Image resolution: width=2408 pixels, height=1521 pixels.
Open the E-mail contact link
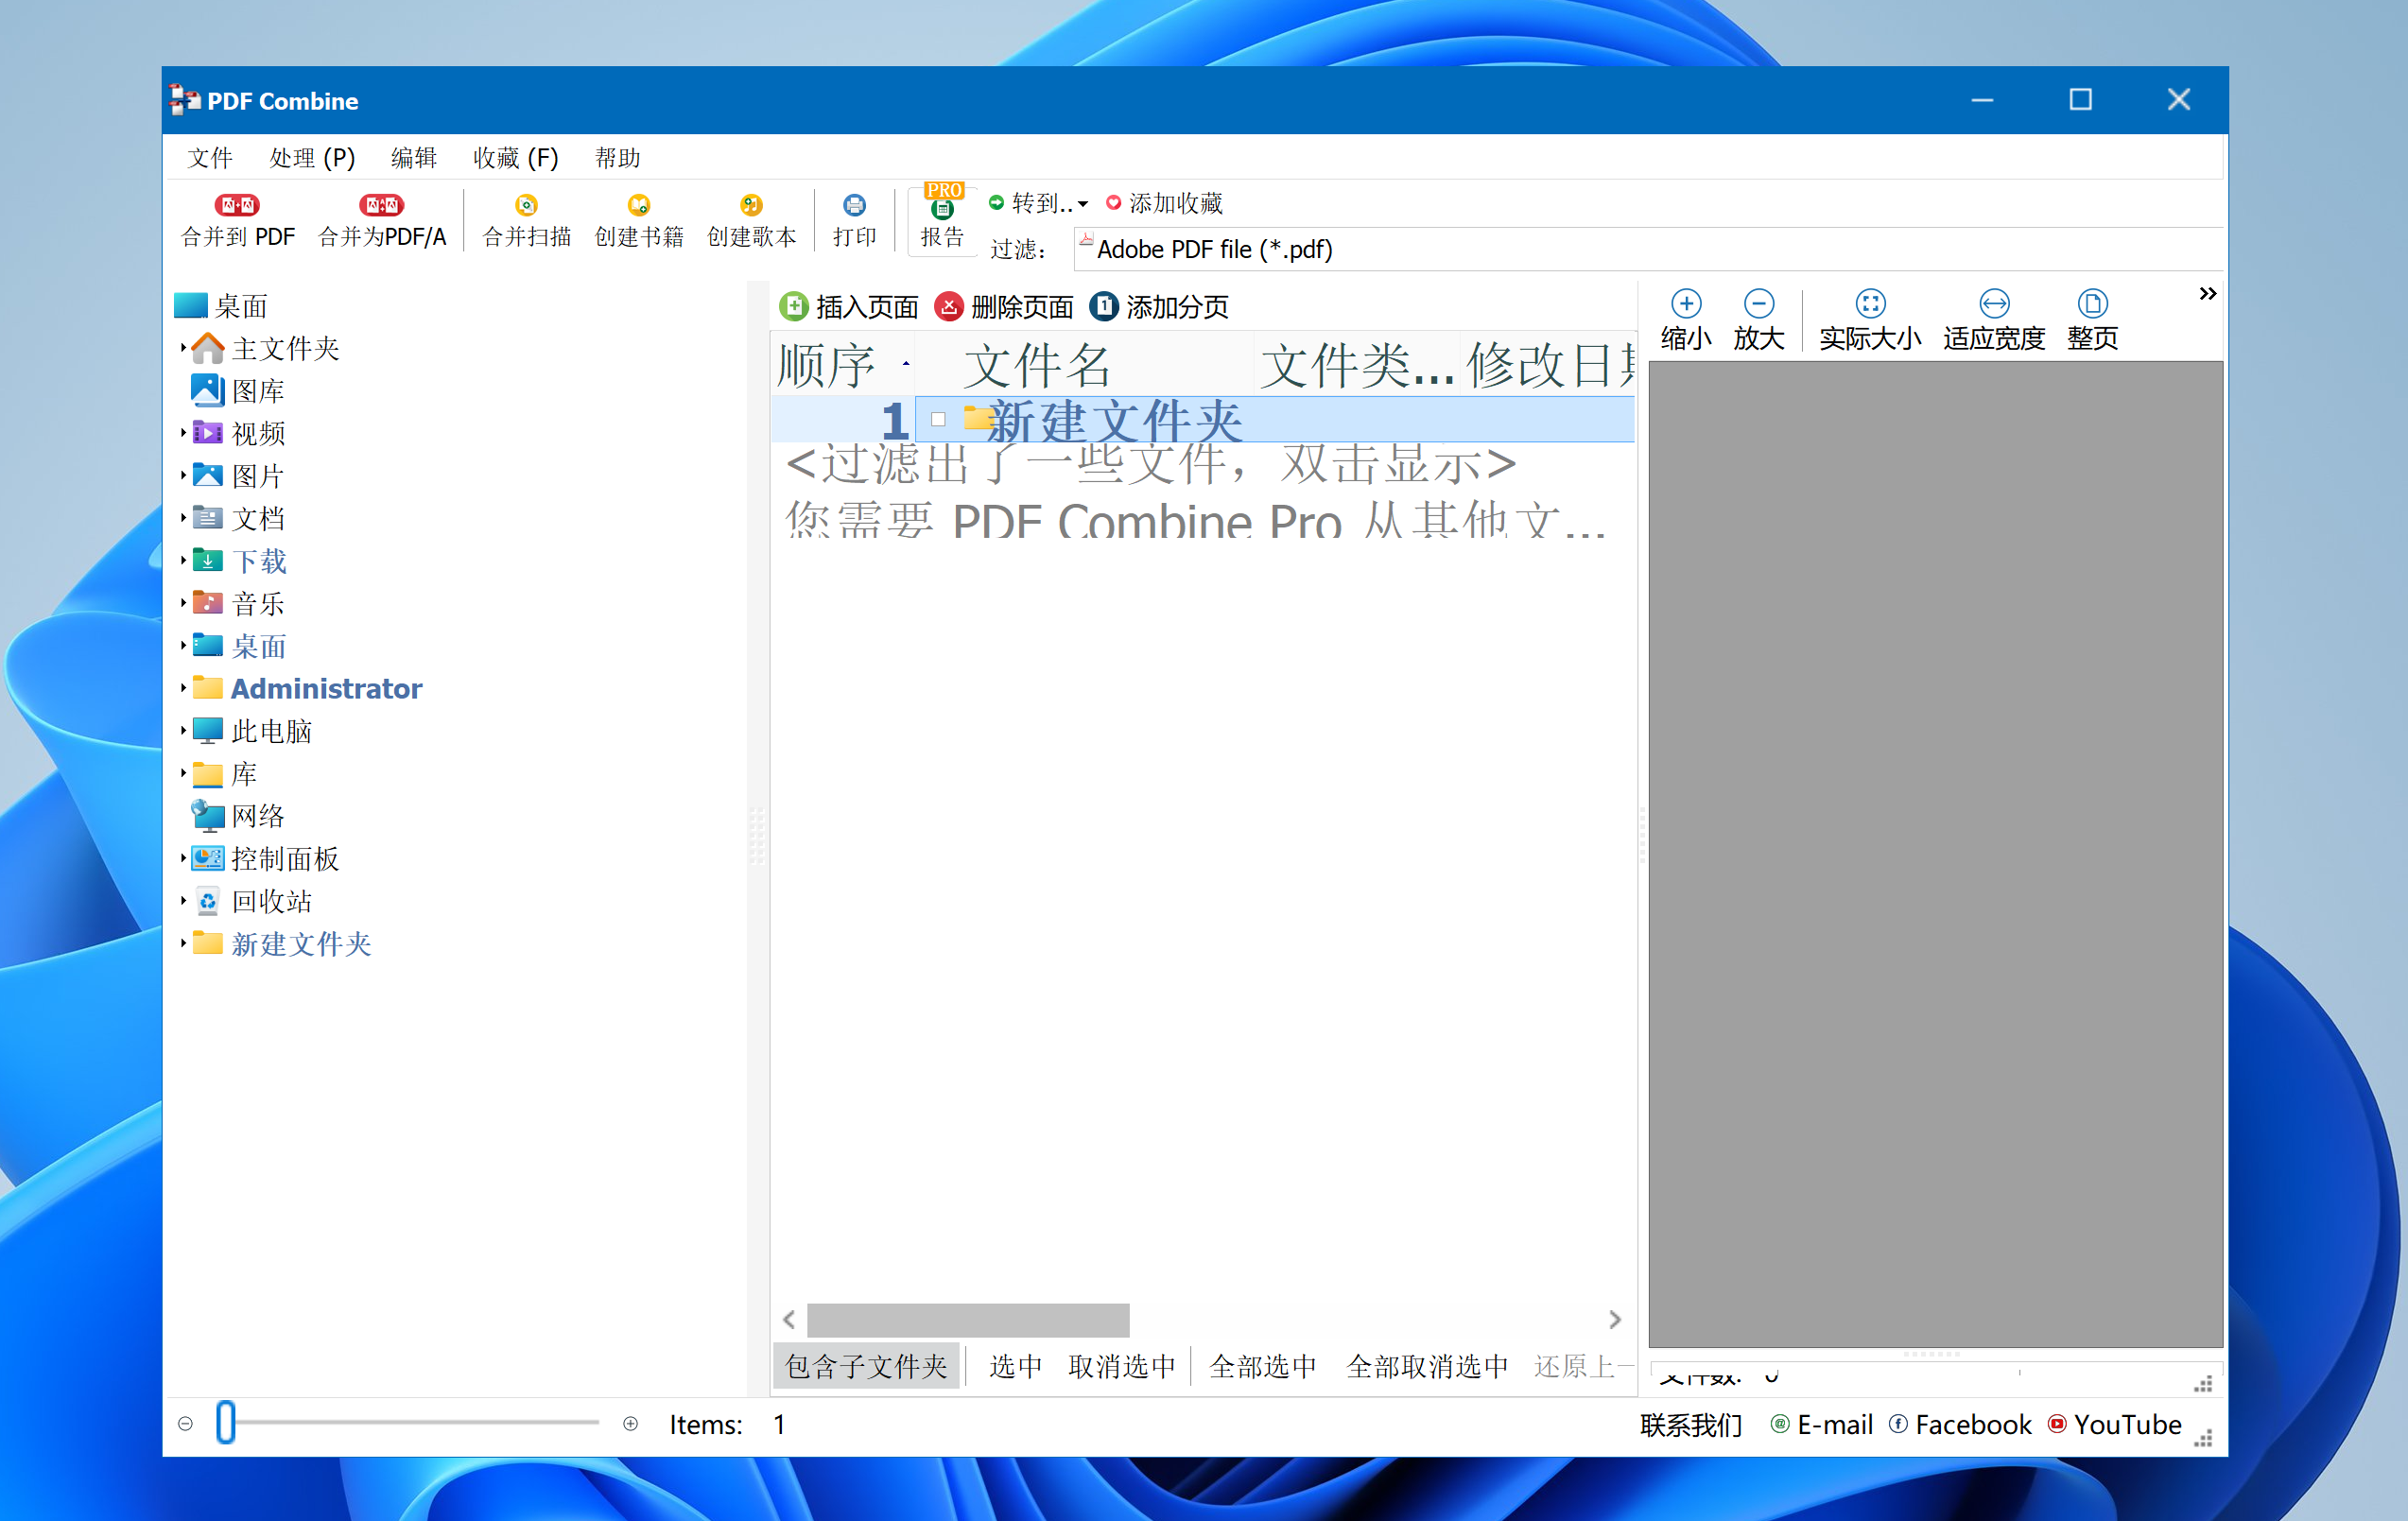point(1821,1424)
